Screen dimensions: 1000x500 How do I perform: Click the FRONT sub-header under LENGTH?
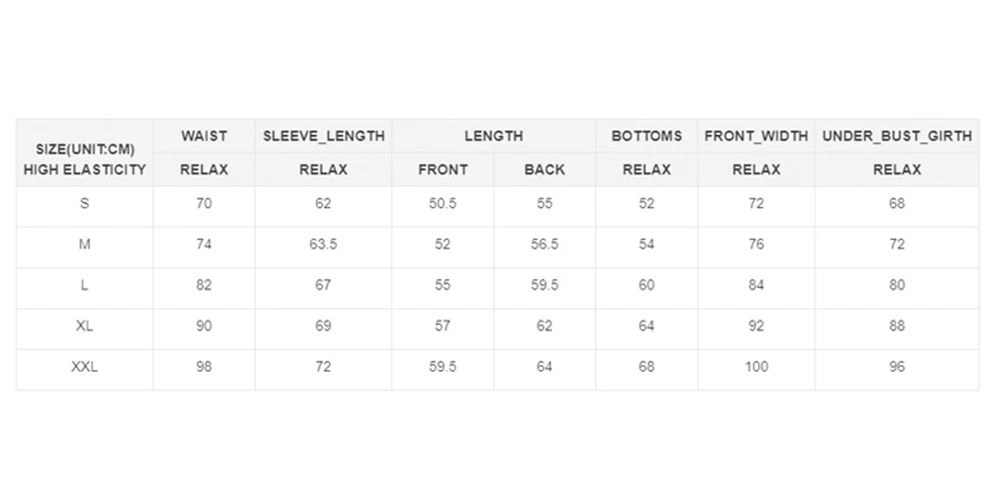pyautogui.click(x=442, y=170)
